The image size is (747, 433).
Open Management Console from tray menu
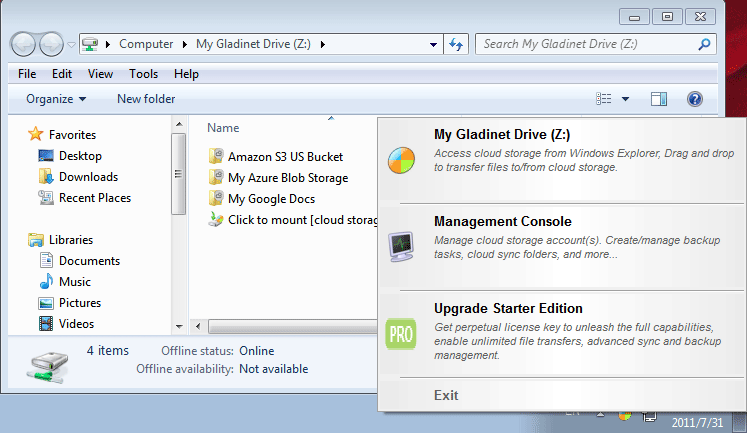coord(562,247)
